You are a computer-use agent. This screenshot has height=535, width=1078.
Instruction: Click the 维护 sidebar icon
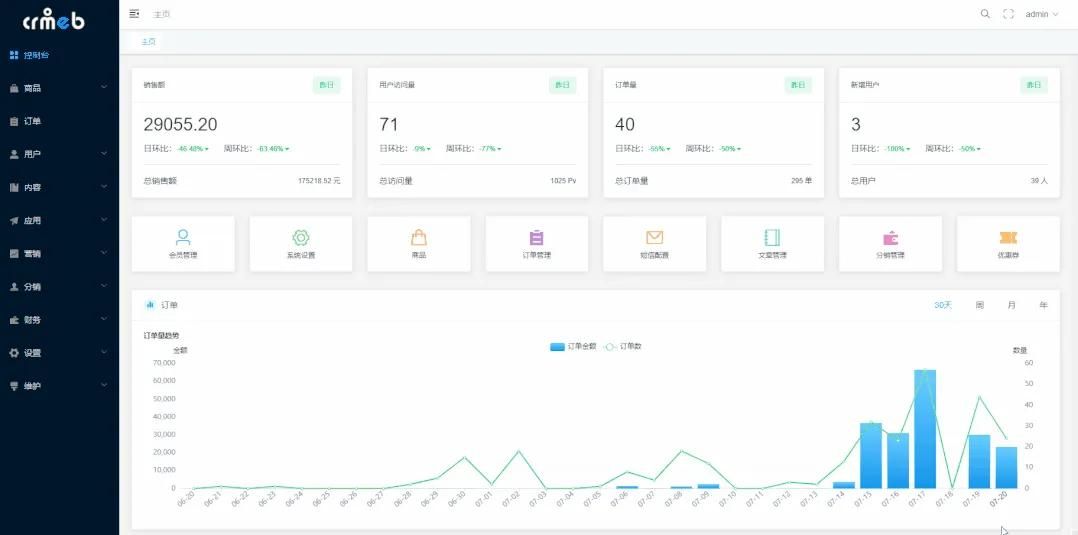click(x=14, y=386)
